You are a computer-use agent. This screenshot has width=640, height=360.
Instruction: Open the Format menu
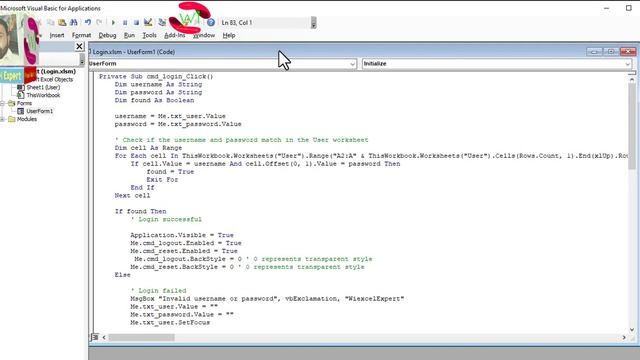pos(81,36)
